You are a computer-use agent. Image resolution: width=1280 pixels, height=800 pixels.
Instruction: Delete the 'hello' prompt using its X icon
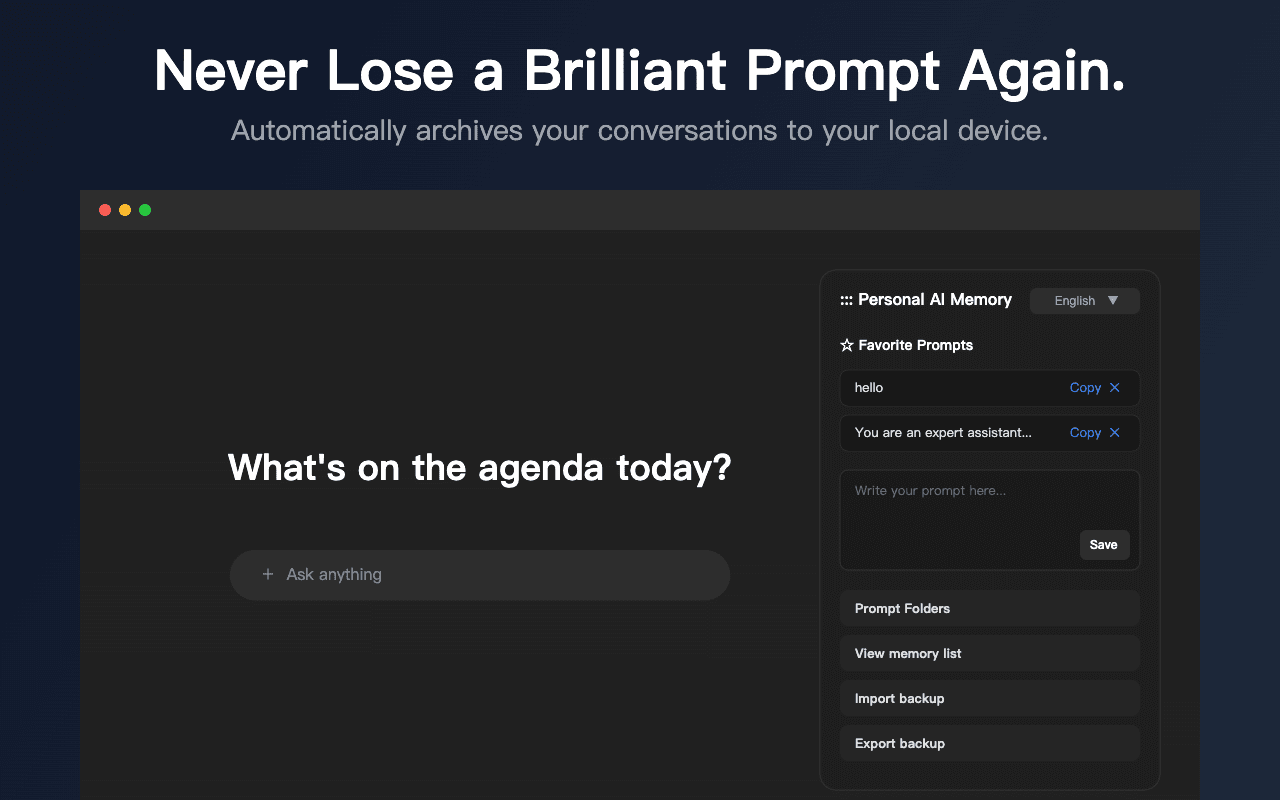(1117, 387)
